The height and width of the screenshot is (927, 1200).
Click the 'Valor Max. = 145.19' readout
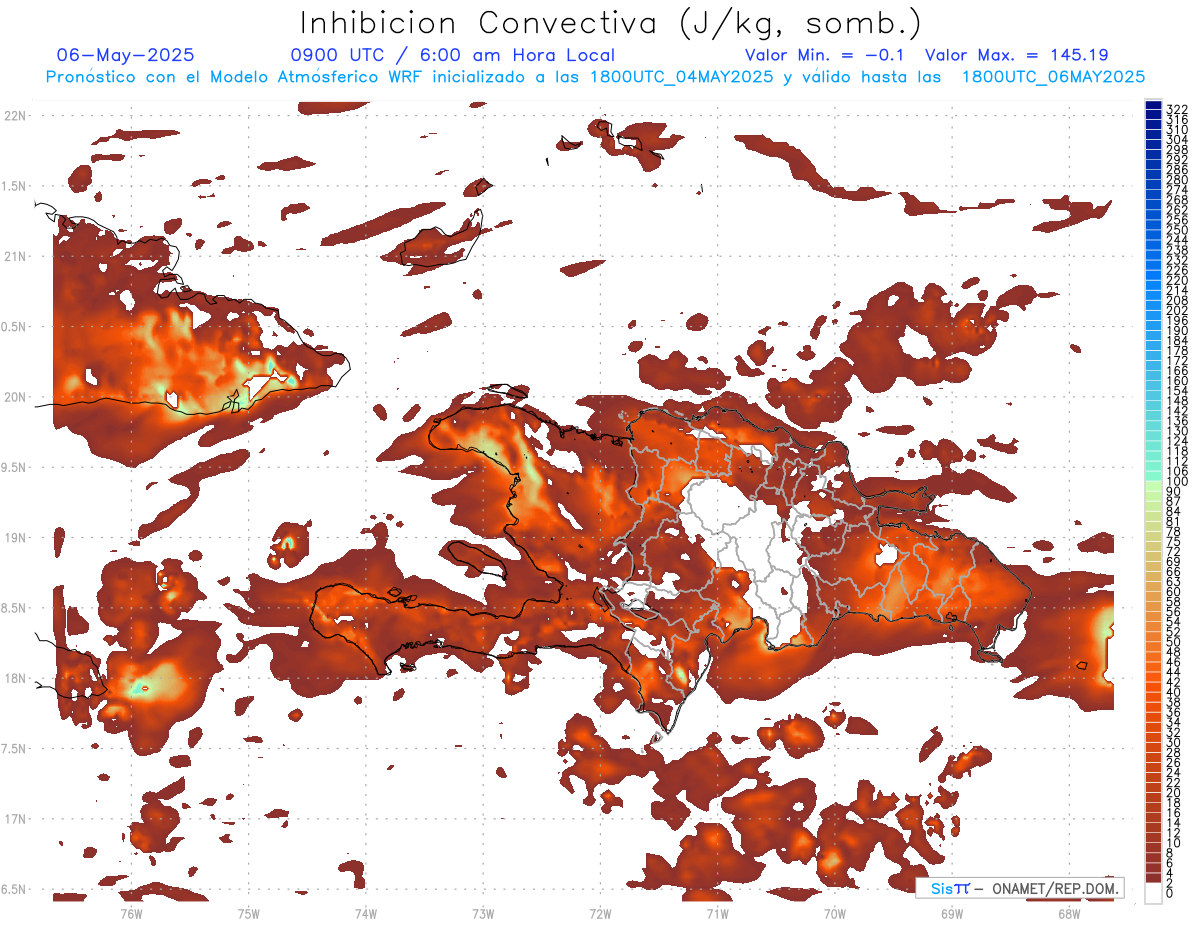click(1017, 55)
